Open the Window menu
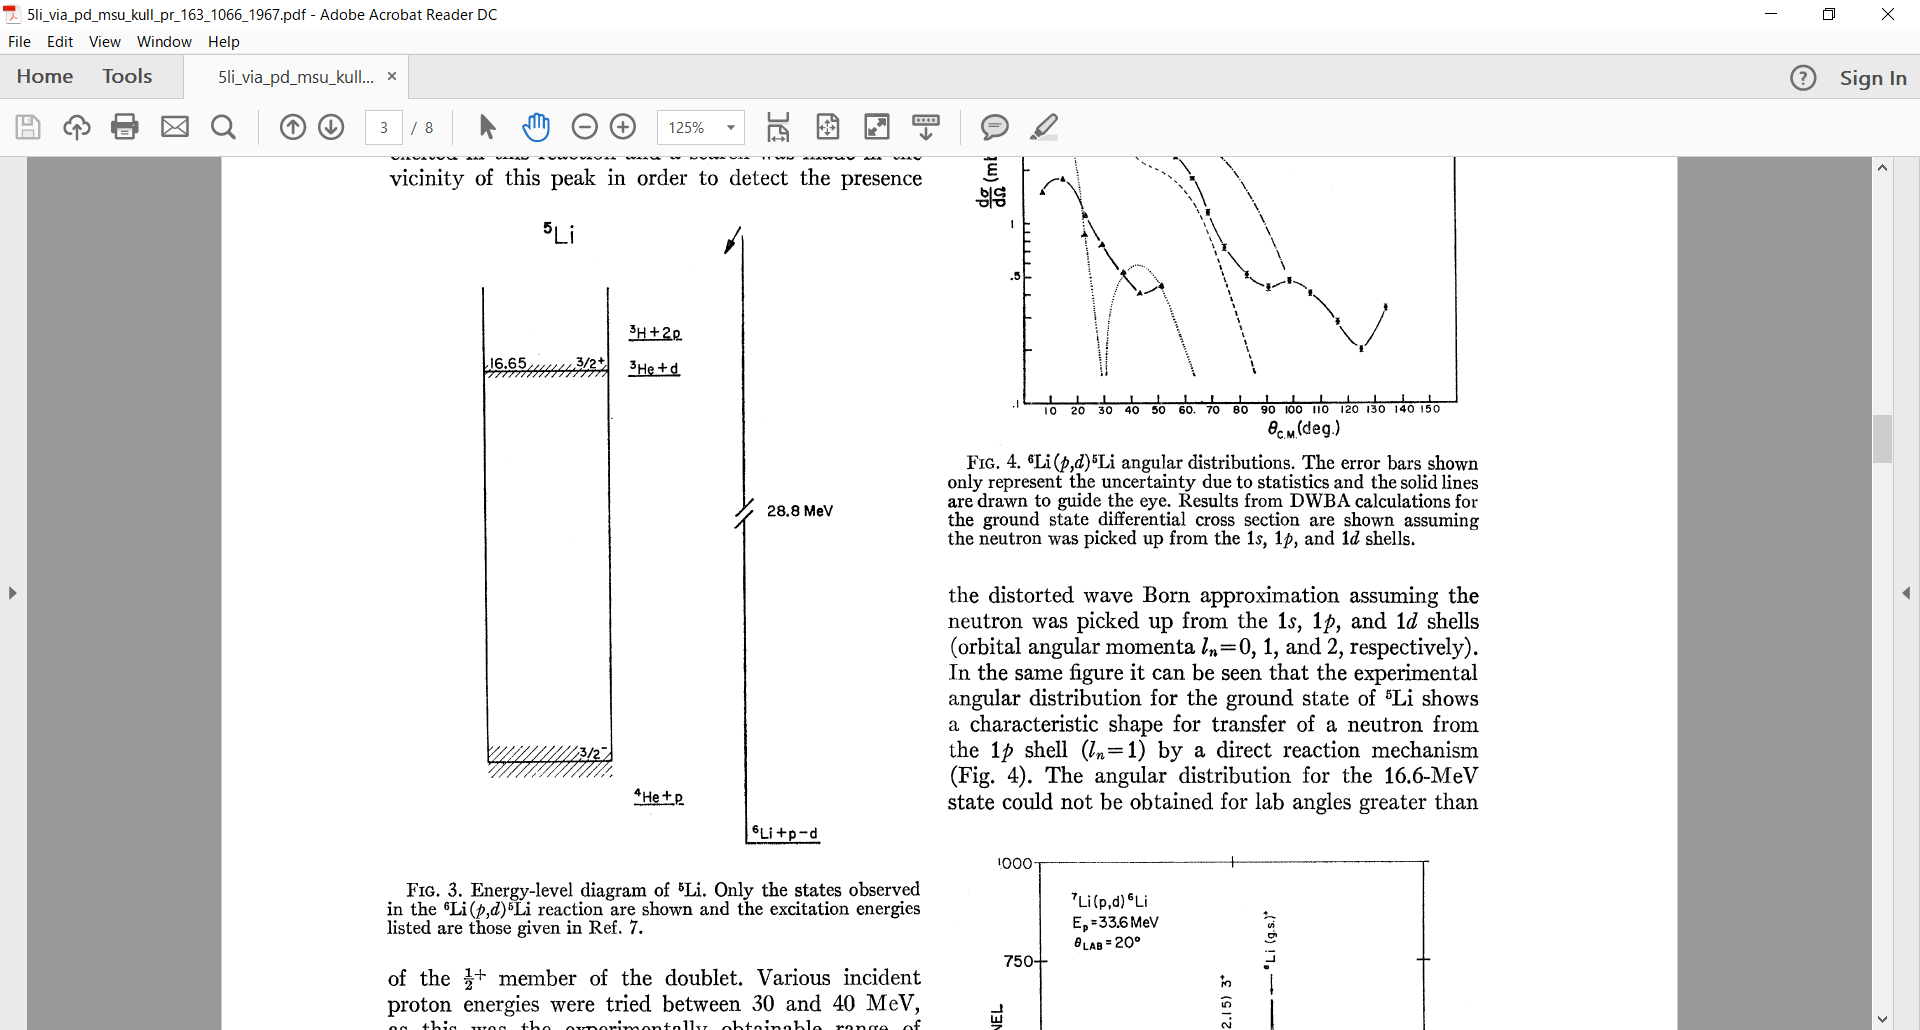Viewport: 1920px width, 1030px height. (164, 42)
